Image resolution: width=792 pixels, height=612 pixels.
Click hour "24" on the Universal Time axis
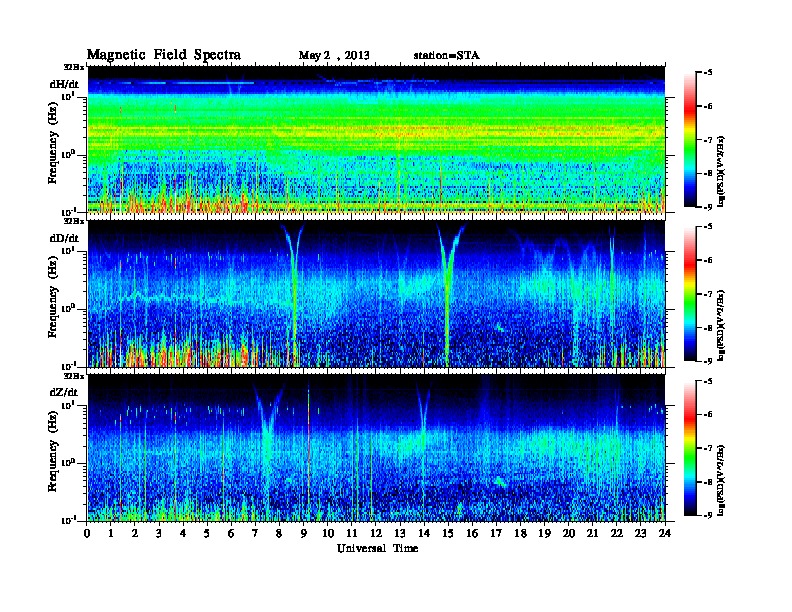(x=665, y=534)
